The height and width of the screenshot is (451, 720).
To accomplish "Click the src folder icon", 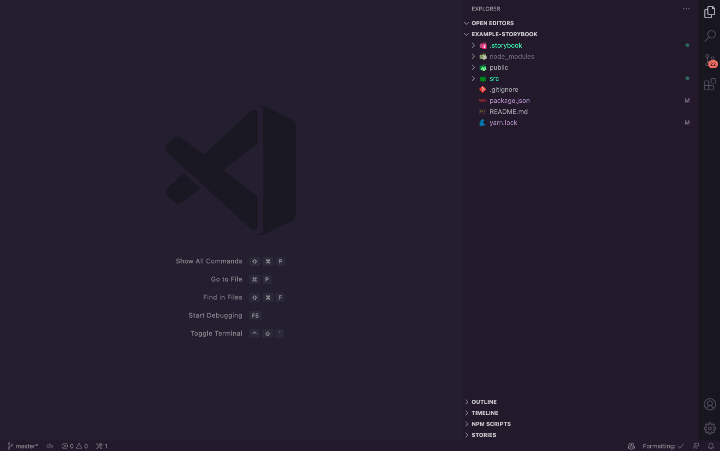I will (483, 79).
